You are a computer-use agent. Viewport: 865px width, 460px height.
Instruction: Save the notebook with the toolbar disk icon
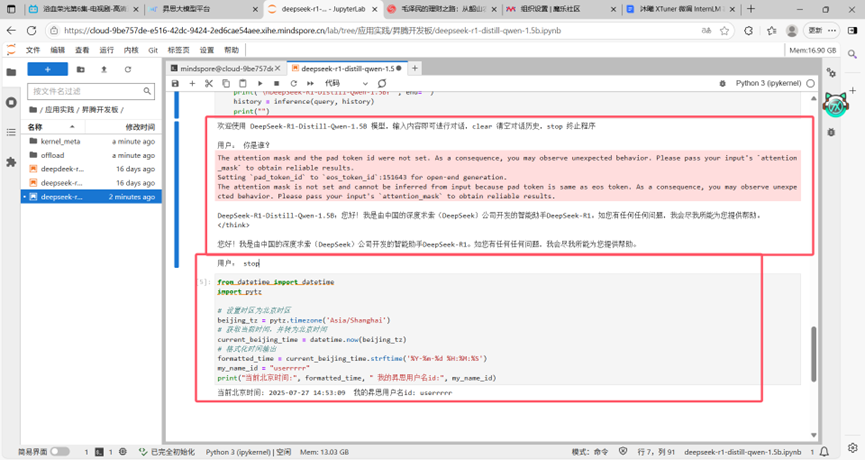(x=176, y=84)
